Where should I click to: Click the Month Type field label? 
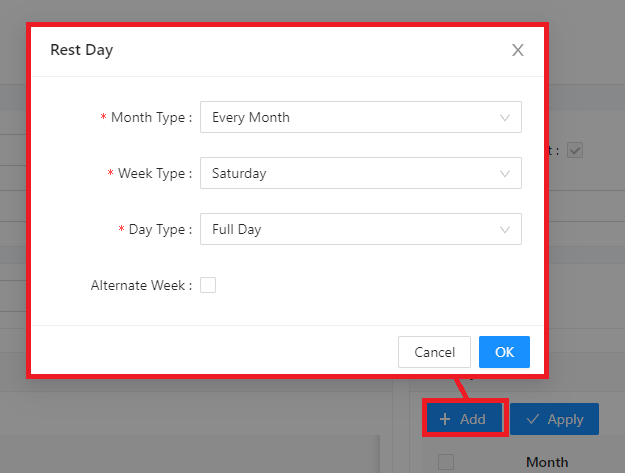[x=151, y=117]
